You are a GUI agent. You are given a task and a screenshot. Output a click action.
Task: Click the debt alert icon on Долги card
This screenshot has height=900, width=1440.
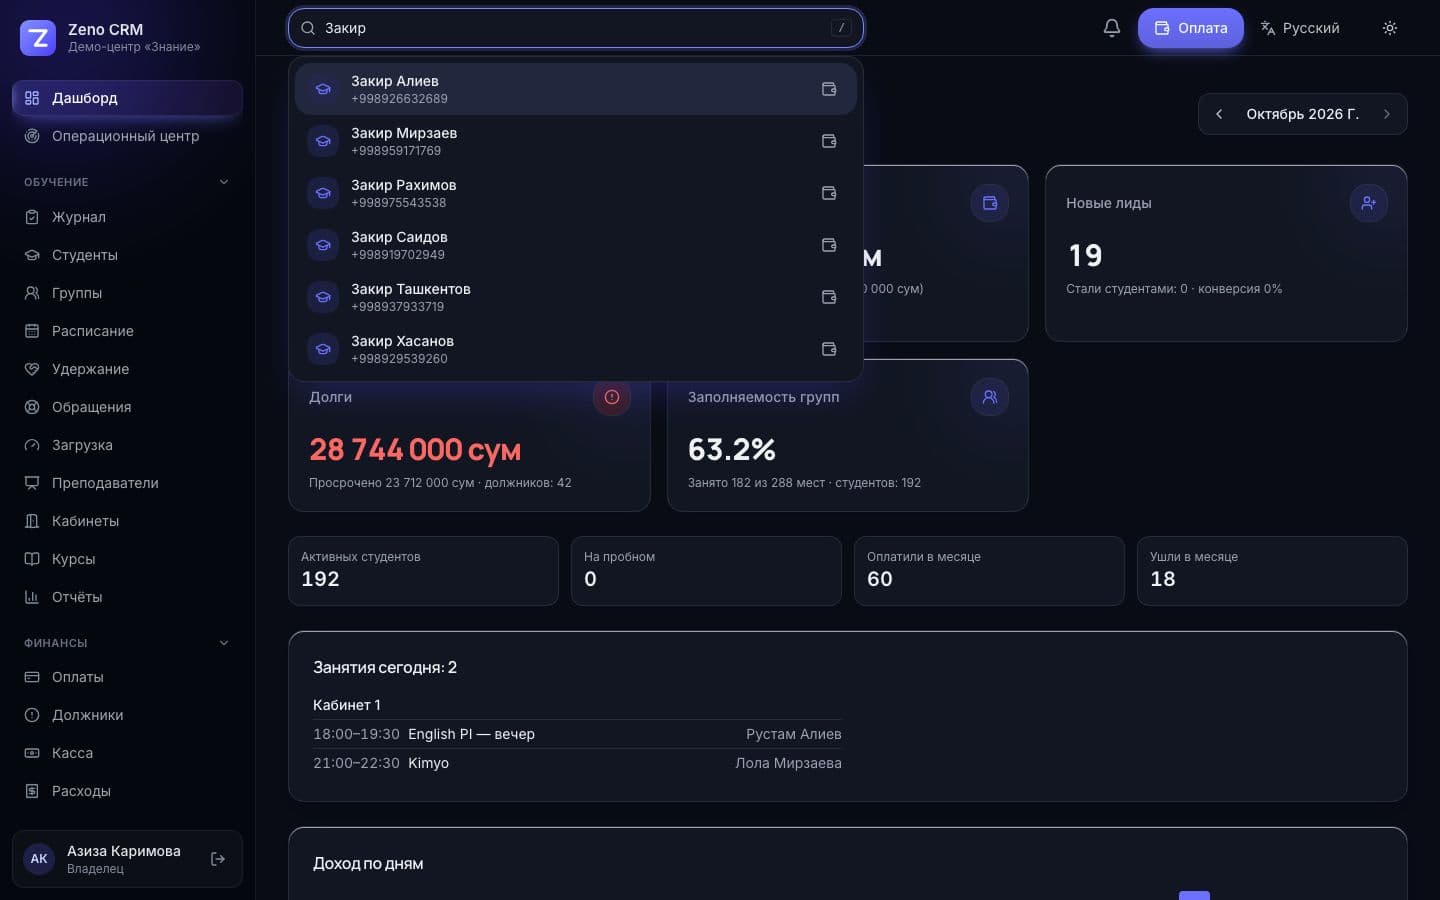point(612,397)
